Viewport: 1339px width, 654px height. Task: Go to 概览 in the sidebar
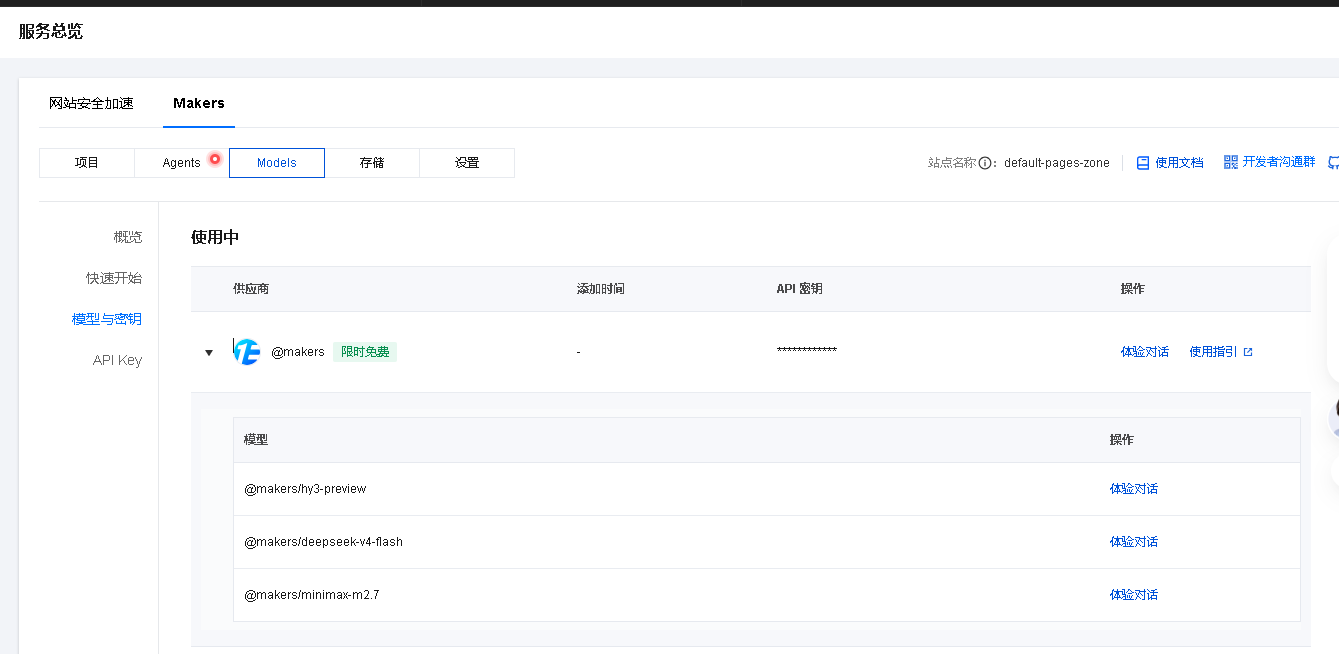click(128, 237)
